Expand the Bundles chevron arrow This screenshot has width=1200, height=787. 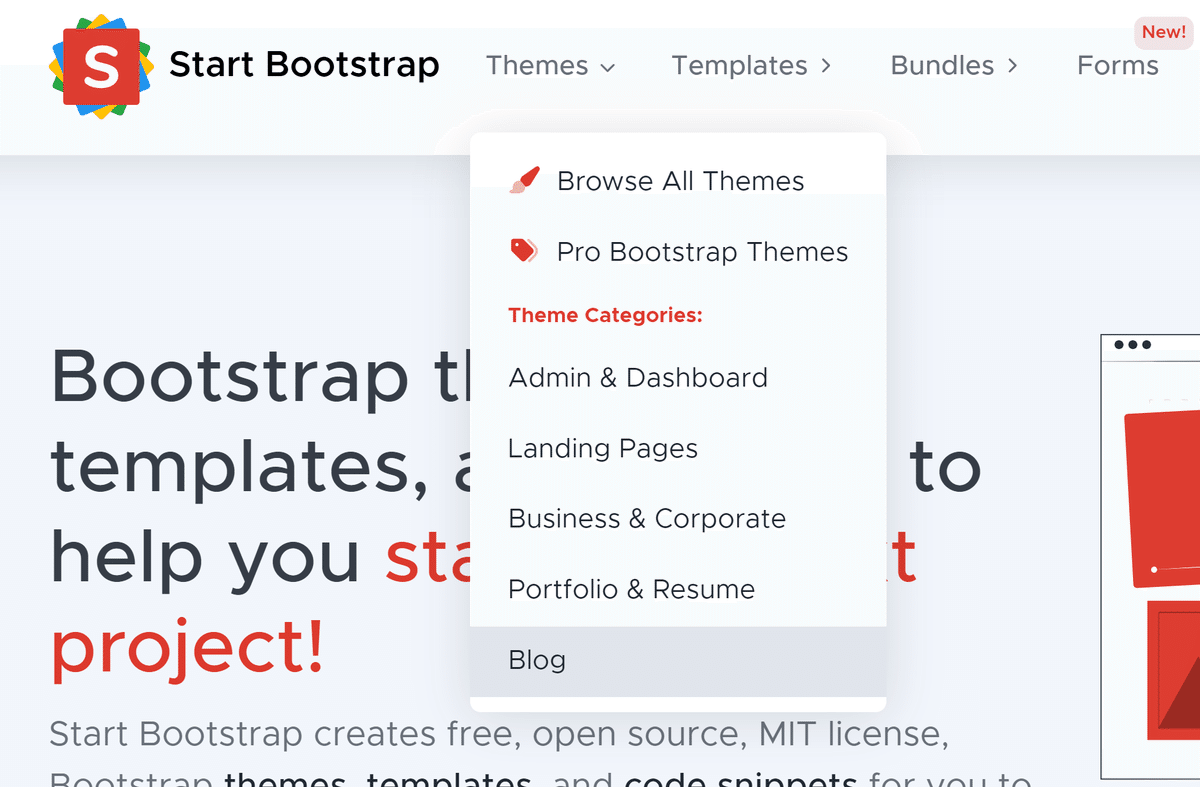point(1012,66)
